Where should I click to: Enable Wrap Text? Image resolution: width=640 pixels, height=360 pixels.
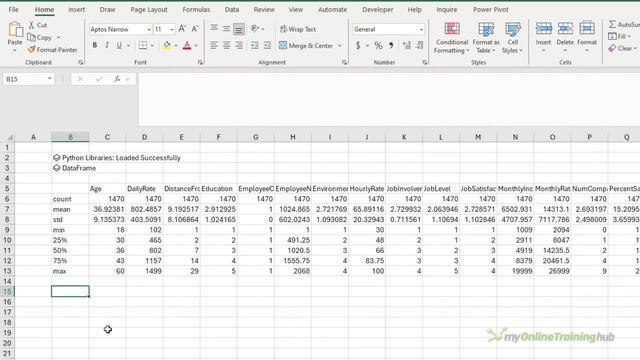298,29
